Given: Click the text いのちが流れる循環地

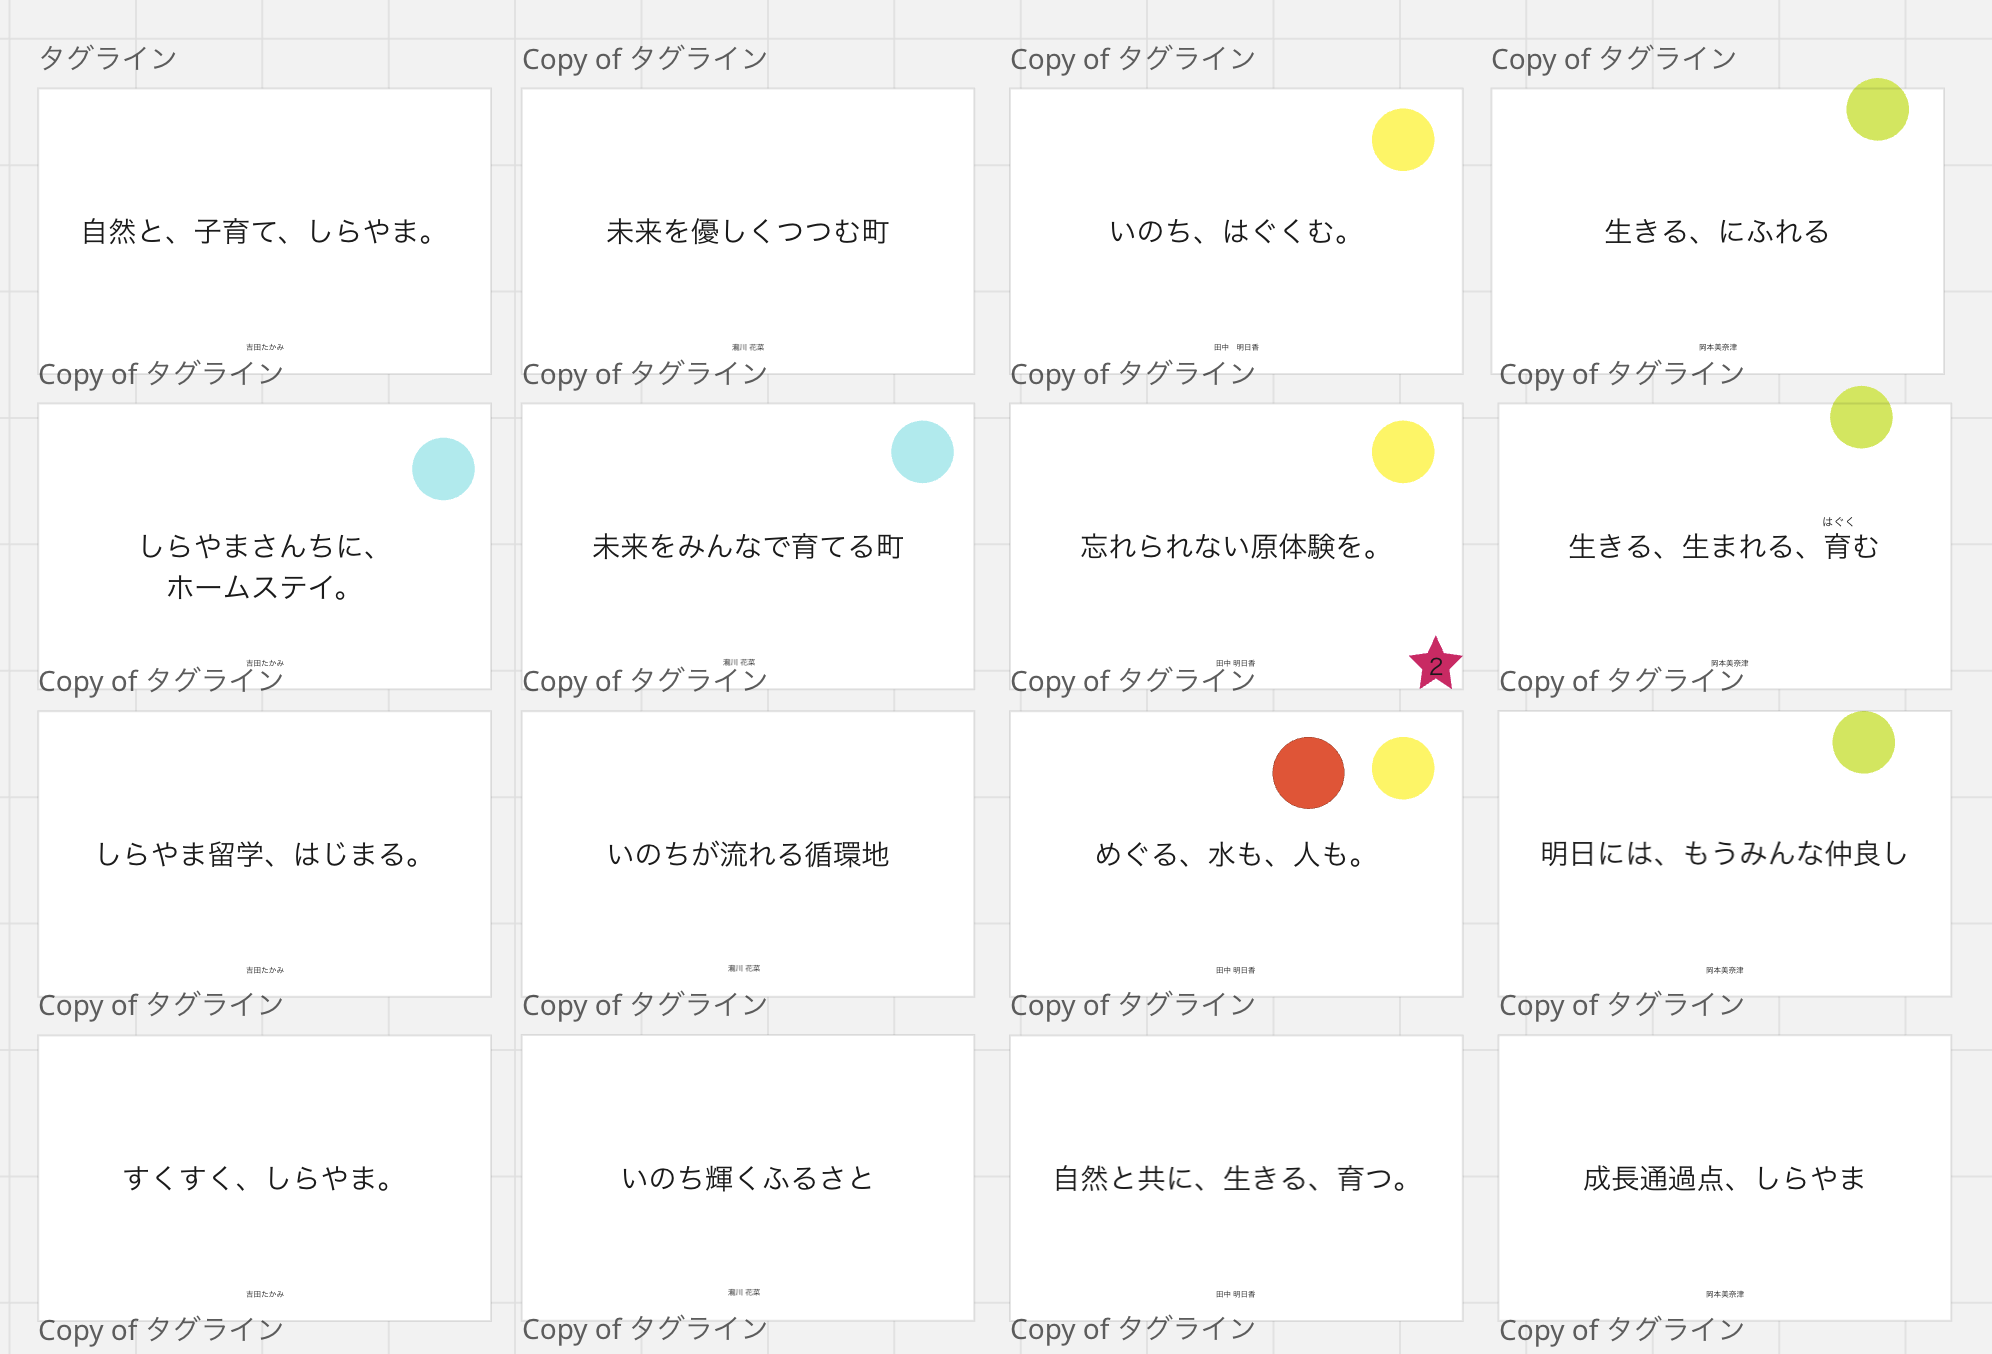Looking at the screenshot, I should (747, 854).
